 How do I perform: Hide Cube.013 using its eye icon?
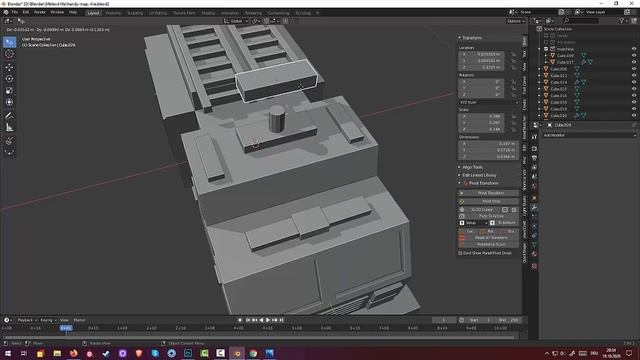point(633,76)
